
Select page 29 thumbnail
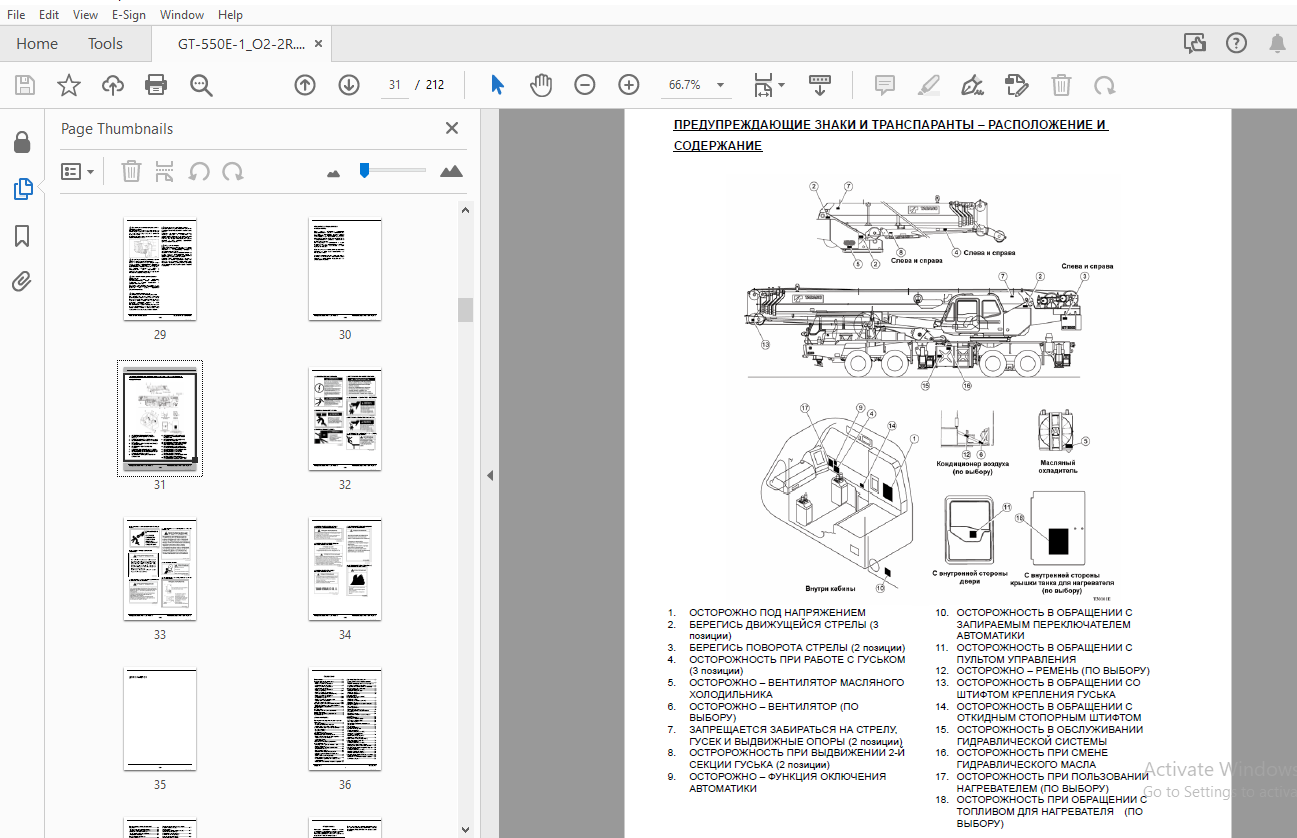160,269
